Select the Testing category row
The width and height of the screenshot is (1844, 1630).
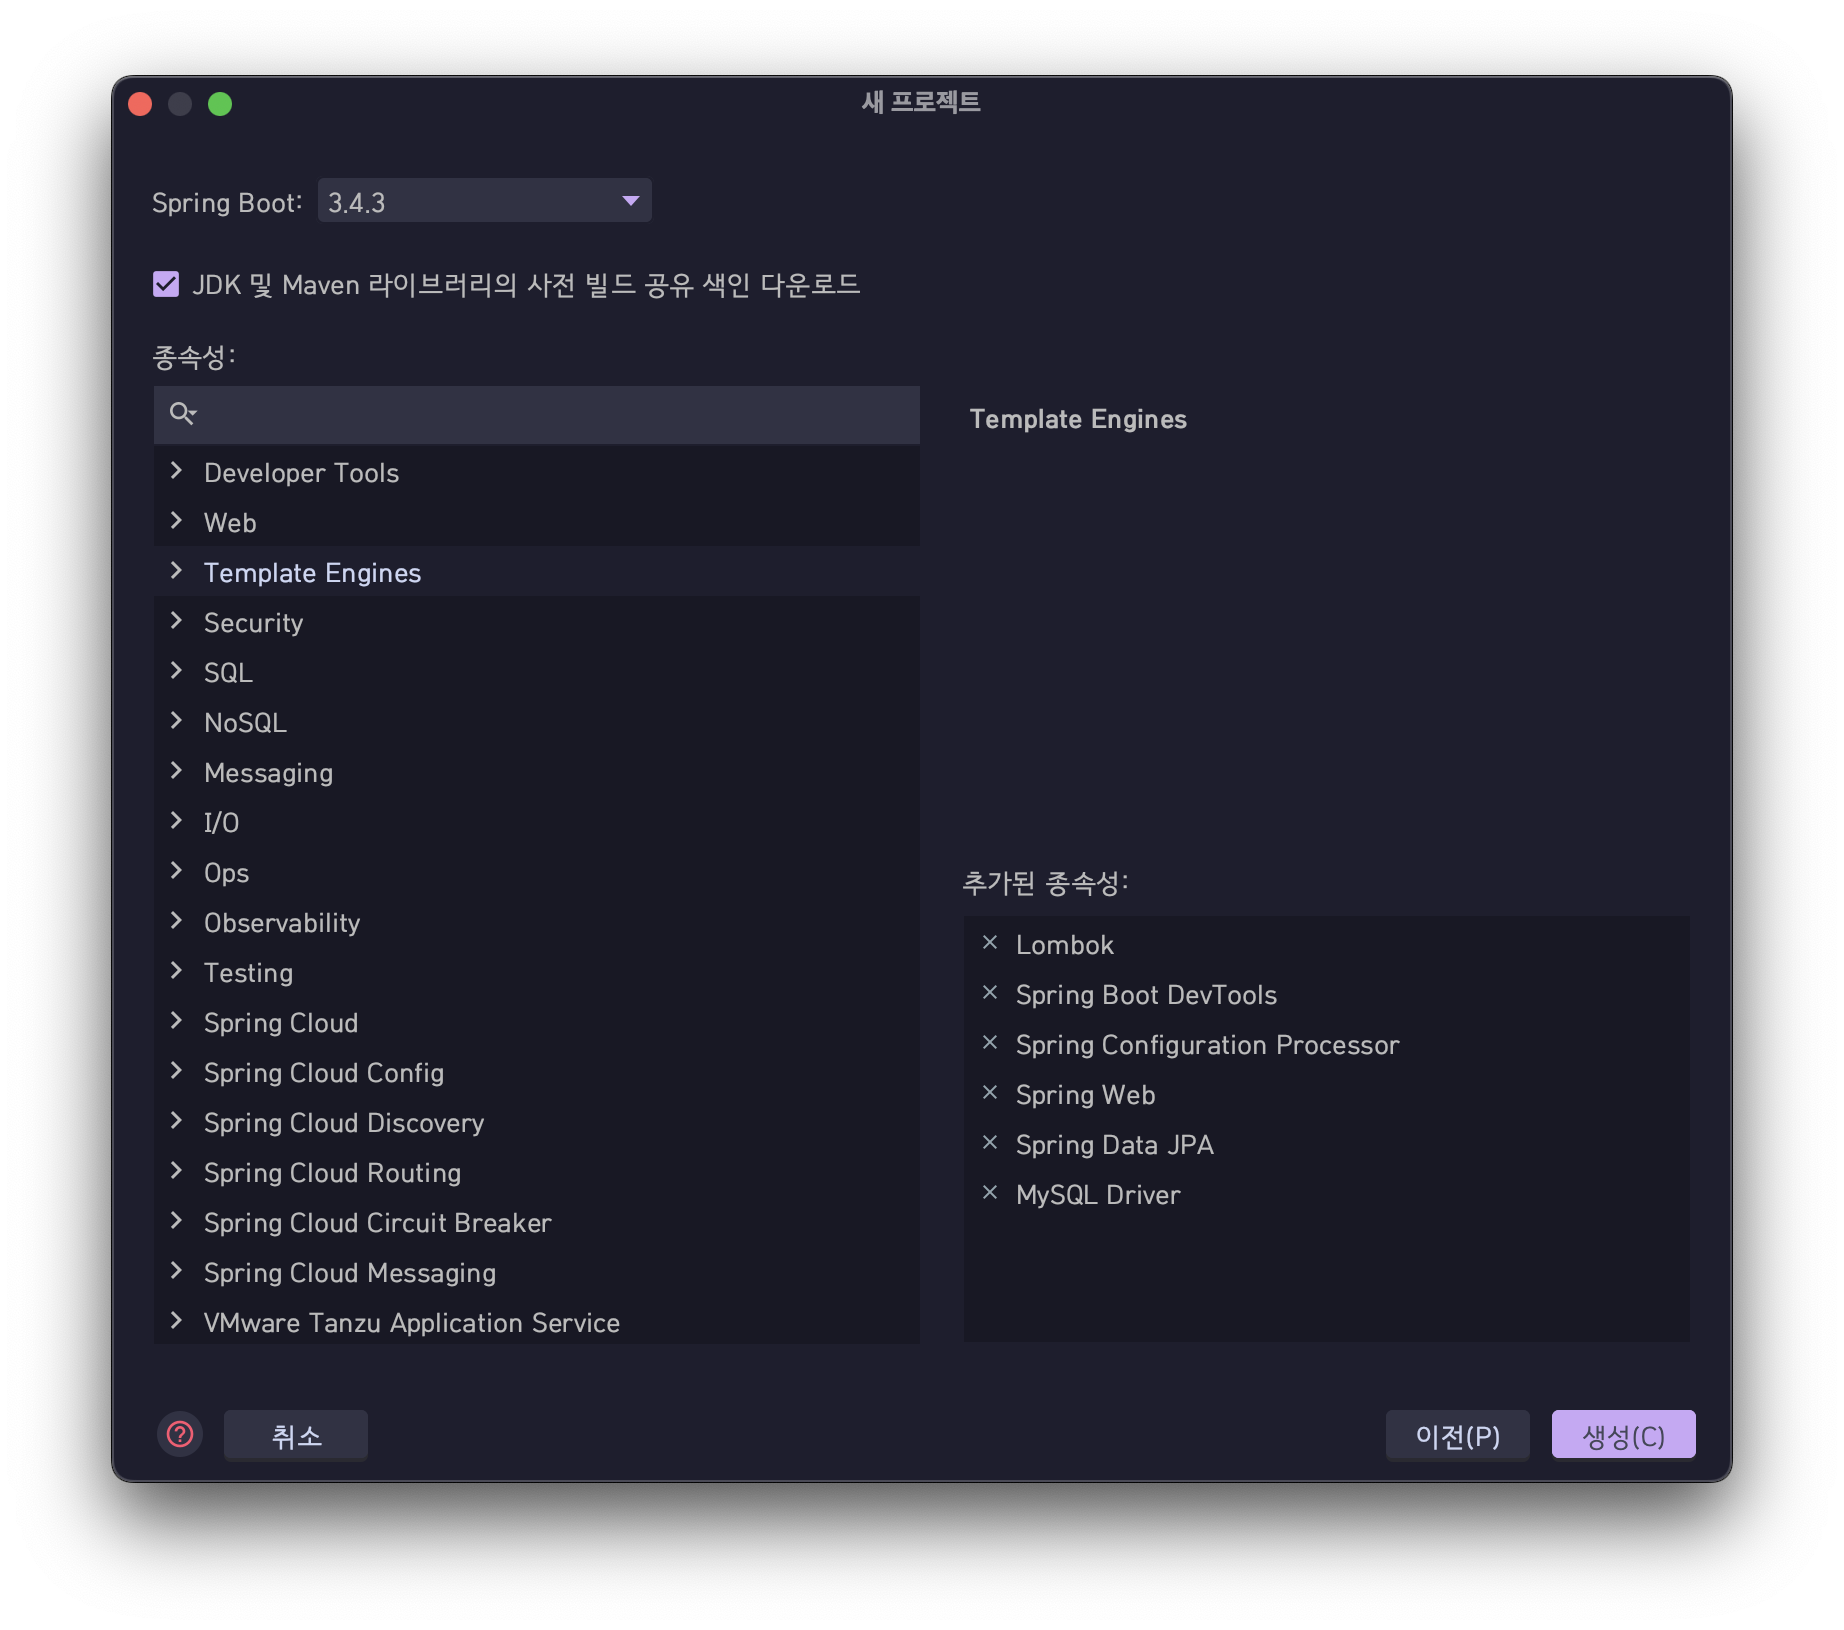tap(537, 972)
